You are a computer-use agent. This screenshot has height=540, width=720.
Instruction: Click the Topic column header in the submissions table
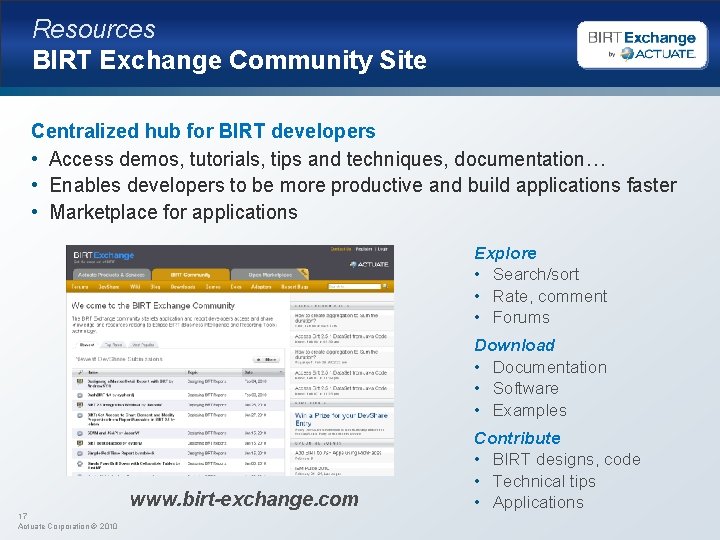tap(214, 372)
